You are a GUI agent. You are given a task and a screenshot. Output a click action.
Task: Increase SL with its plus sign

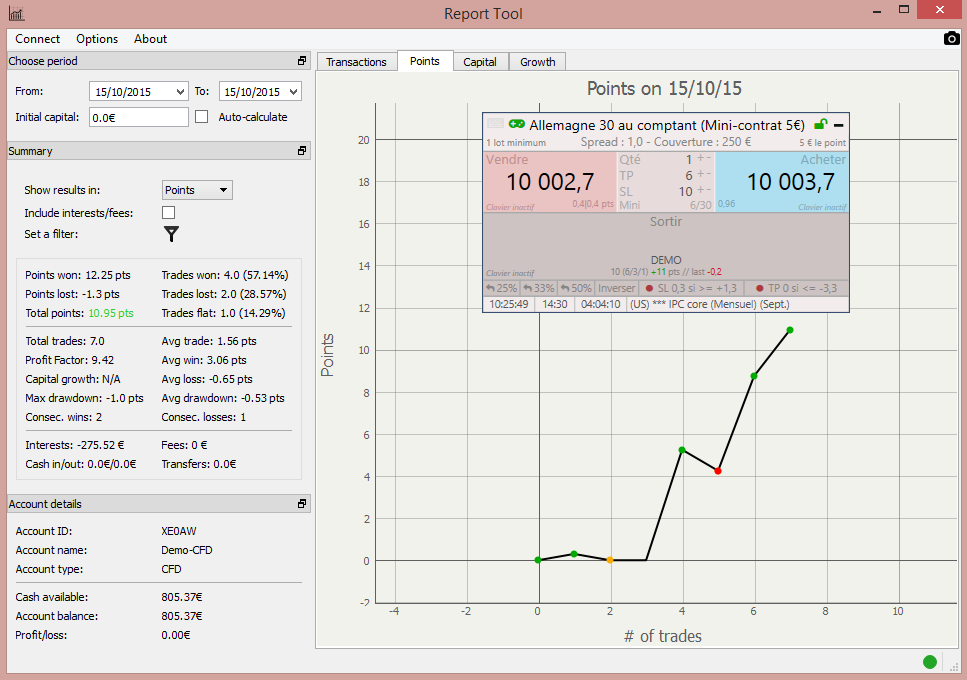pos(700,190)
